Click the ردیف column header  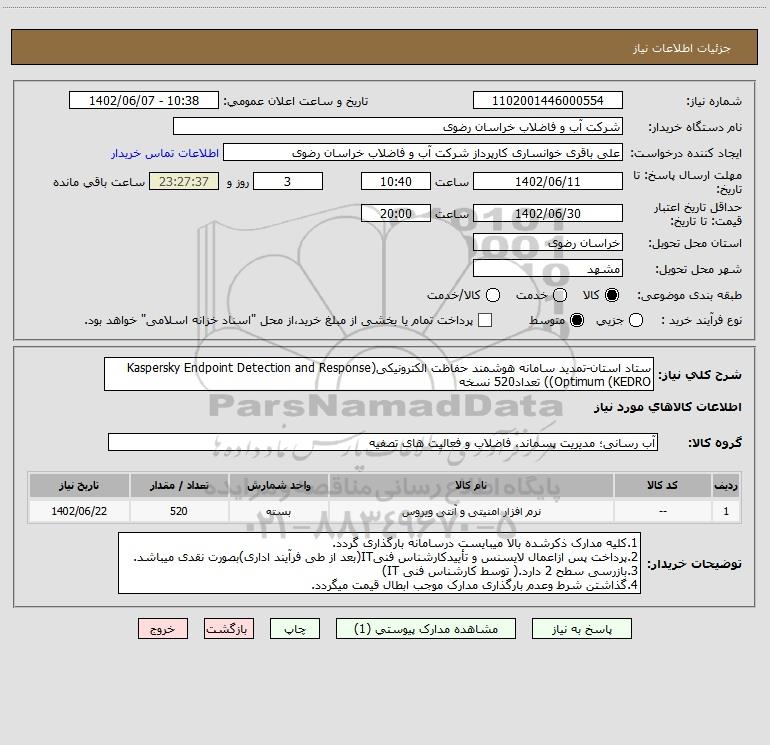coord(726,485)
